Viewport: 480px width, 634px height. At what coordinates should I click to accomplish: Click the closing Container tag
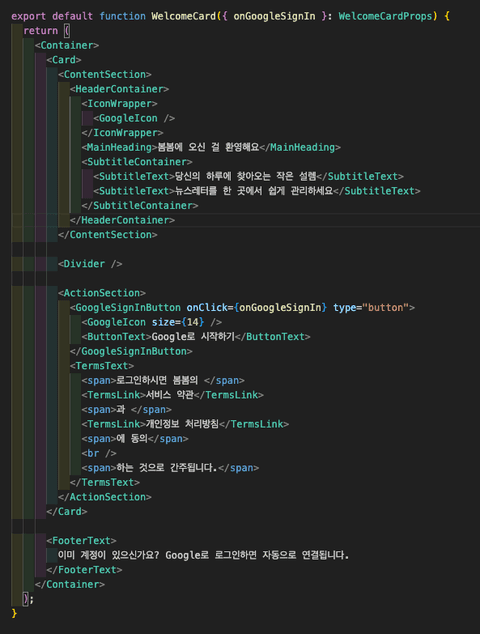point(70,584)
